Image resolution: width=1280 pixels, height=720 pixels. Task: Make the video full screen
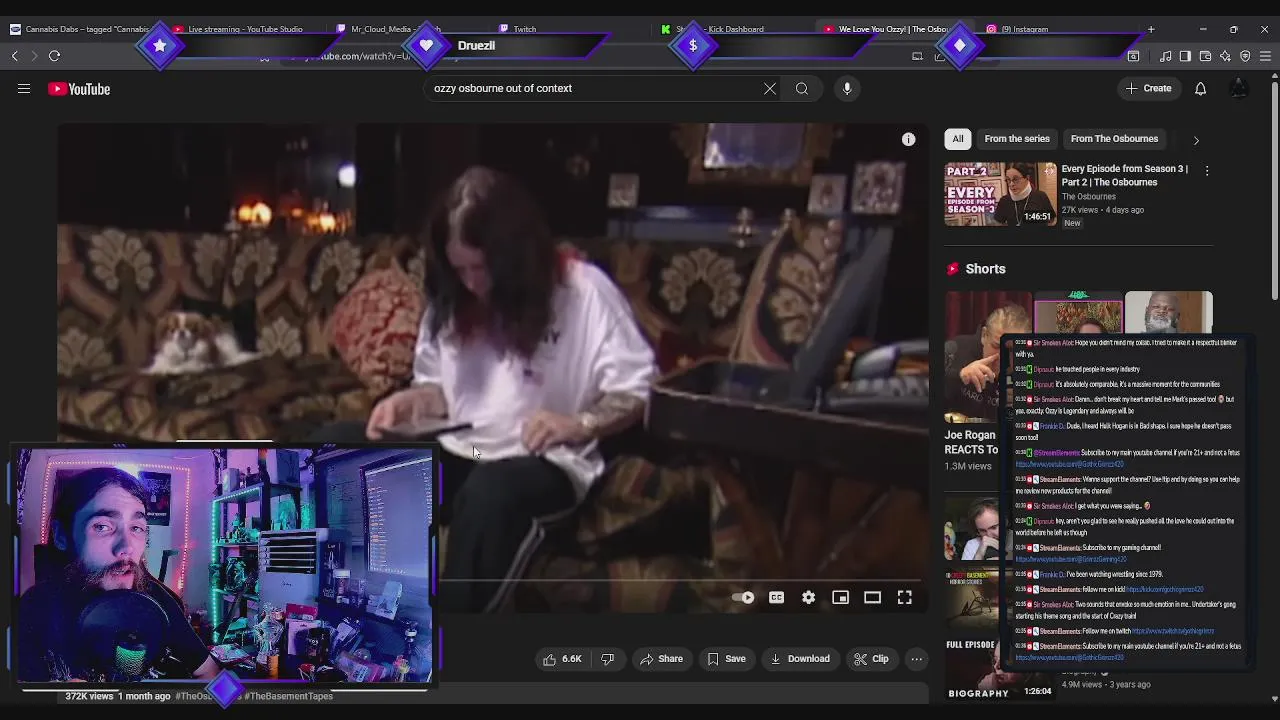tap(904, 598)
